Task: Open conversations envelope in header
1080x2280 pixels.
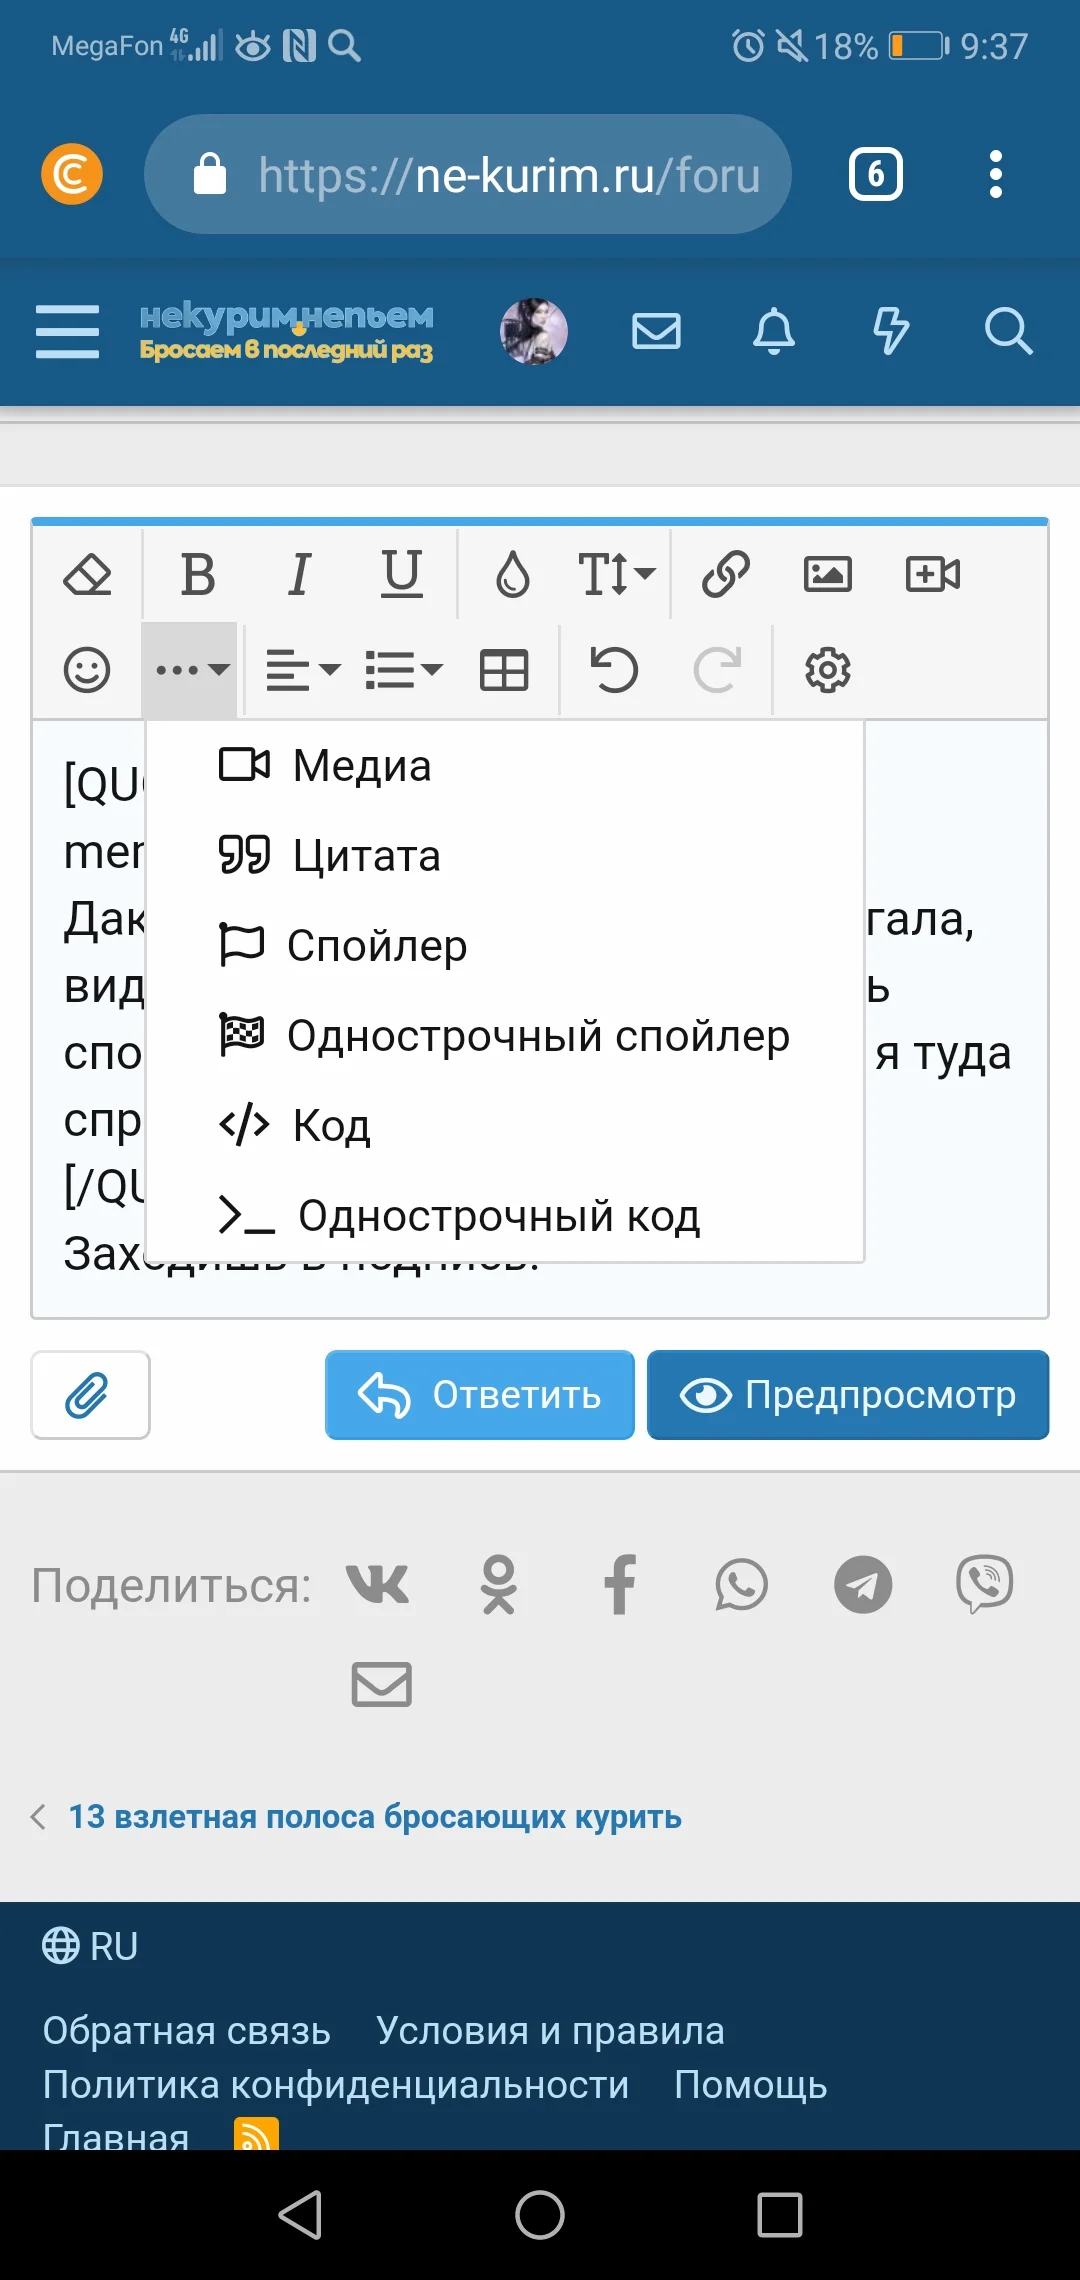Action: click(x=657, y=331)
